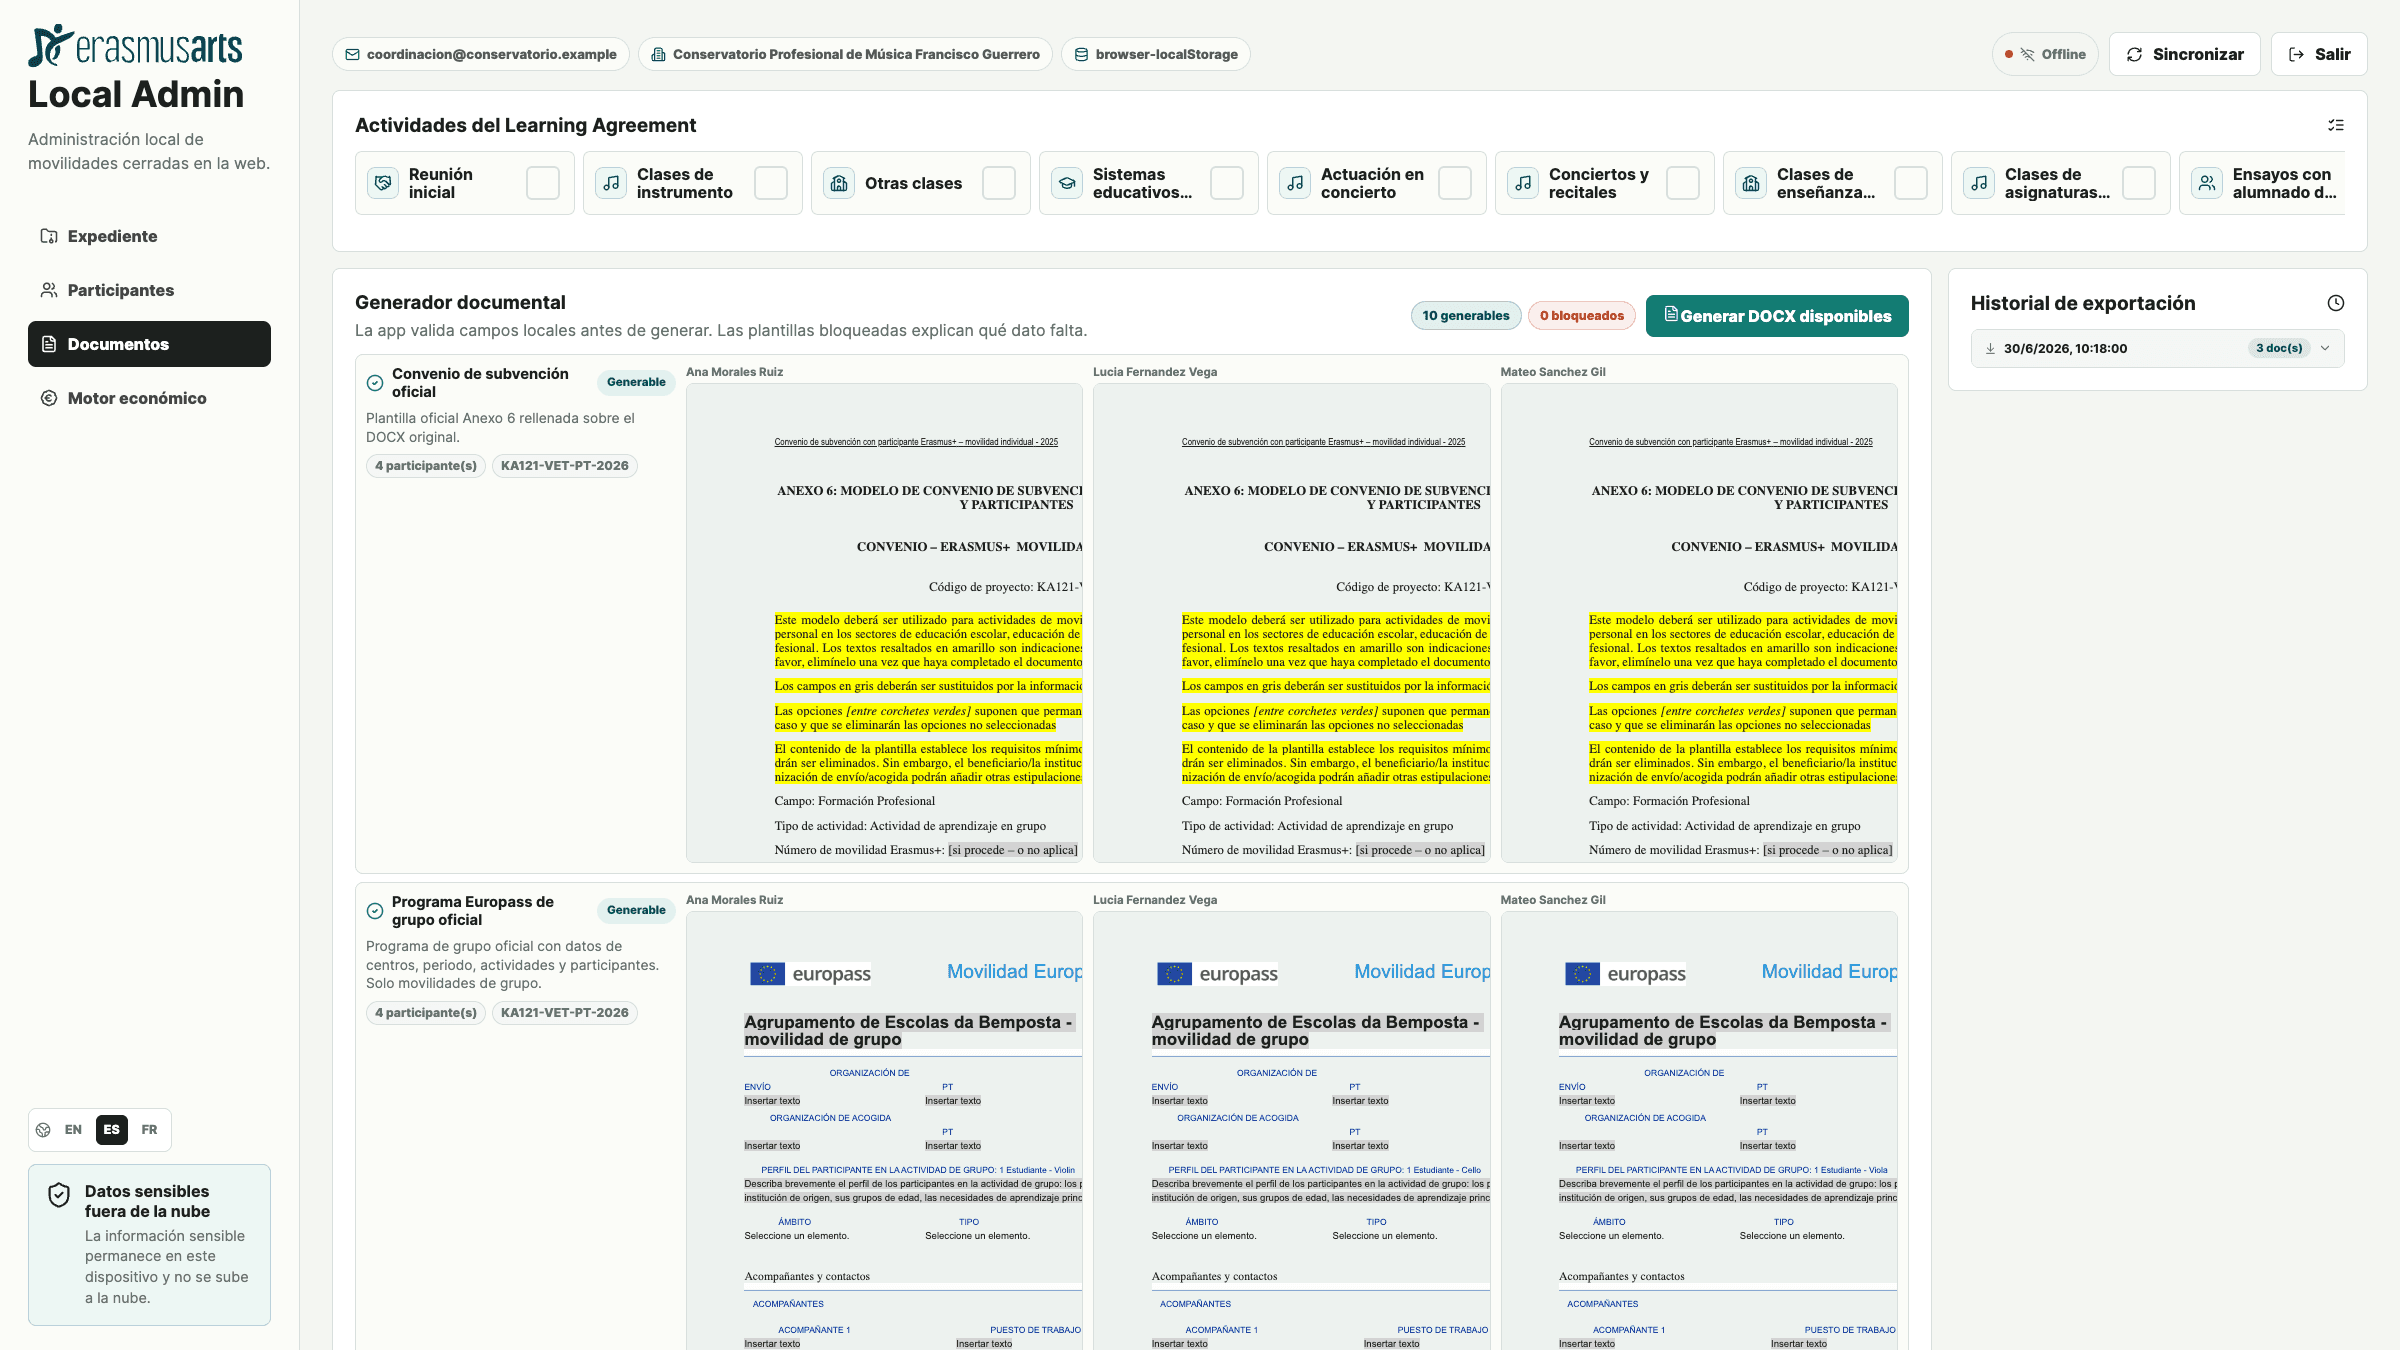Image resolution: width=2400 pixels, height=1350 pixels.
Task: Switch language to FR
Action: pyautogui.click(x=149, y=1130)
